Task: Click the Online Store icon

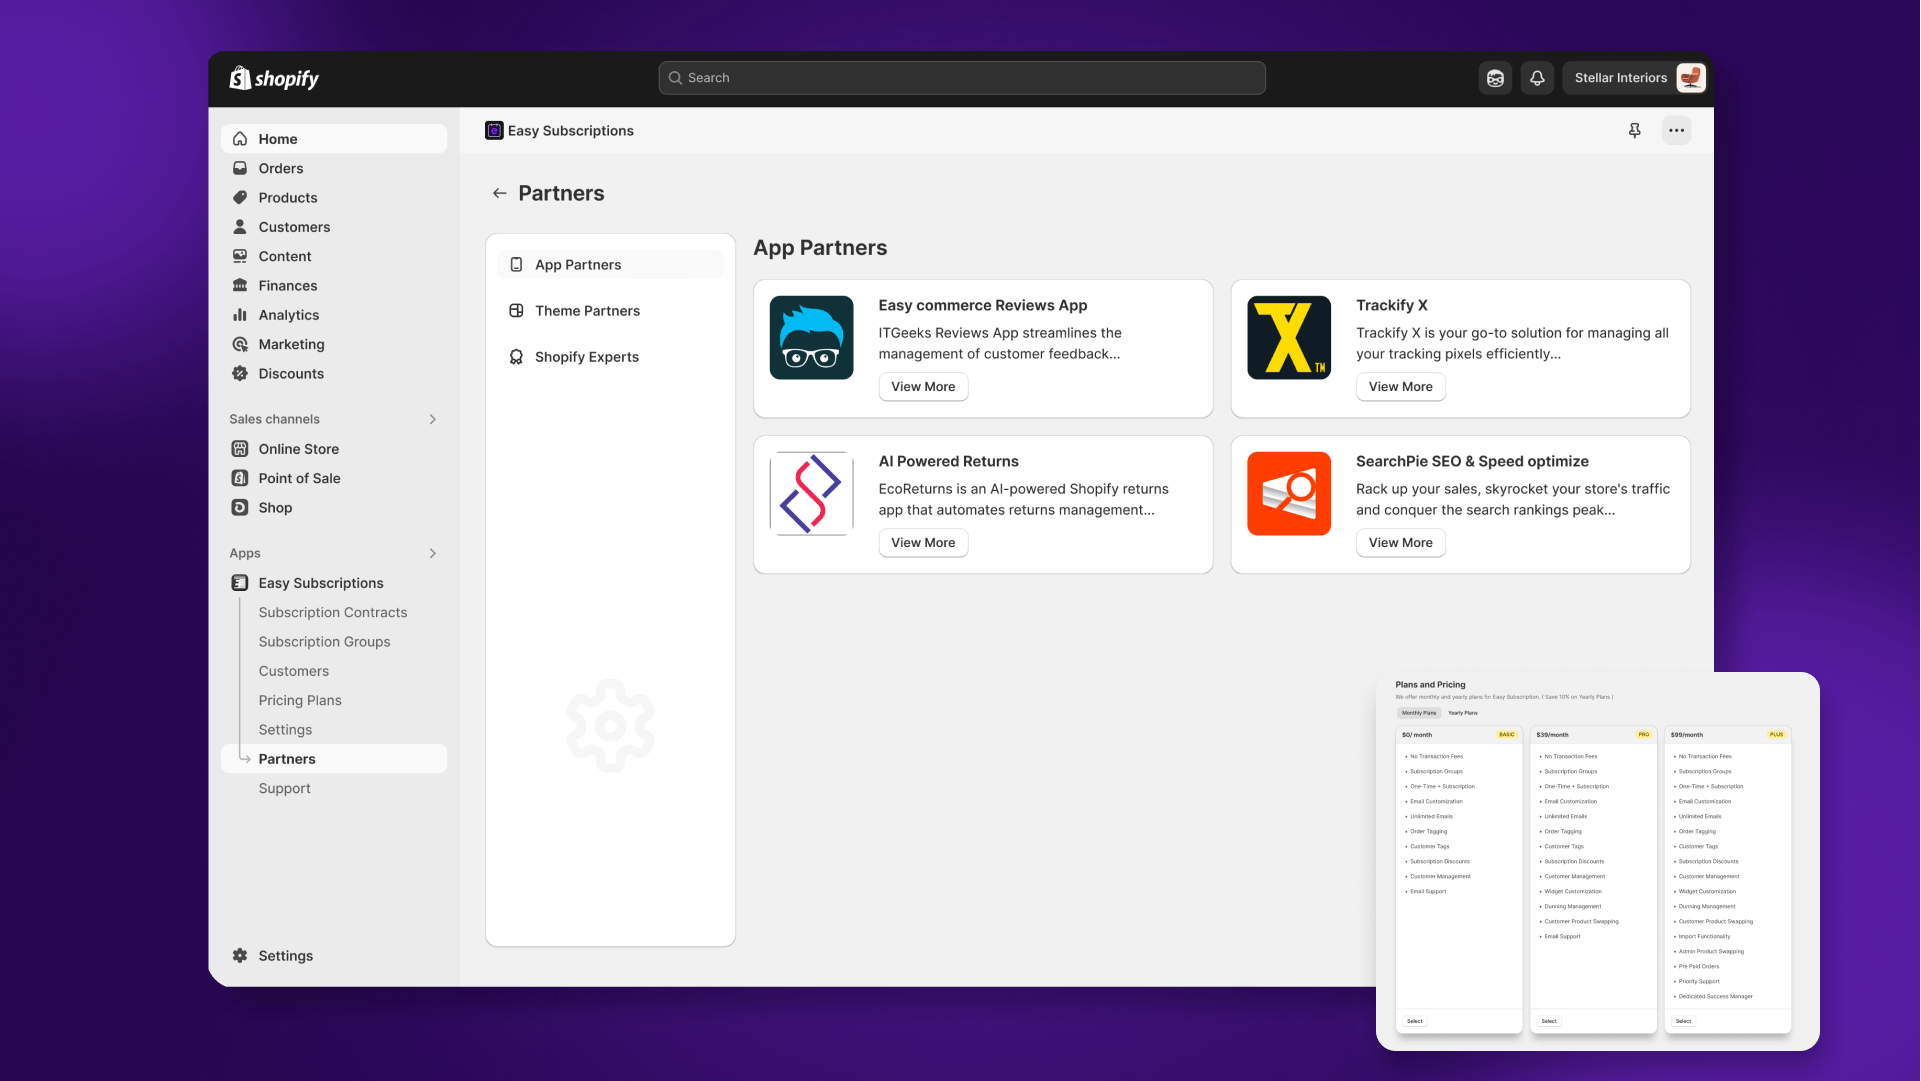Action: pyautogui.click(x=240, y=449)
